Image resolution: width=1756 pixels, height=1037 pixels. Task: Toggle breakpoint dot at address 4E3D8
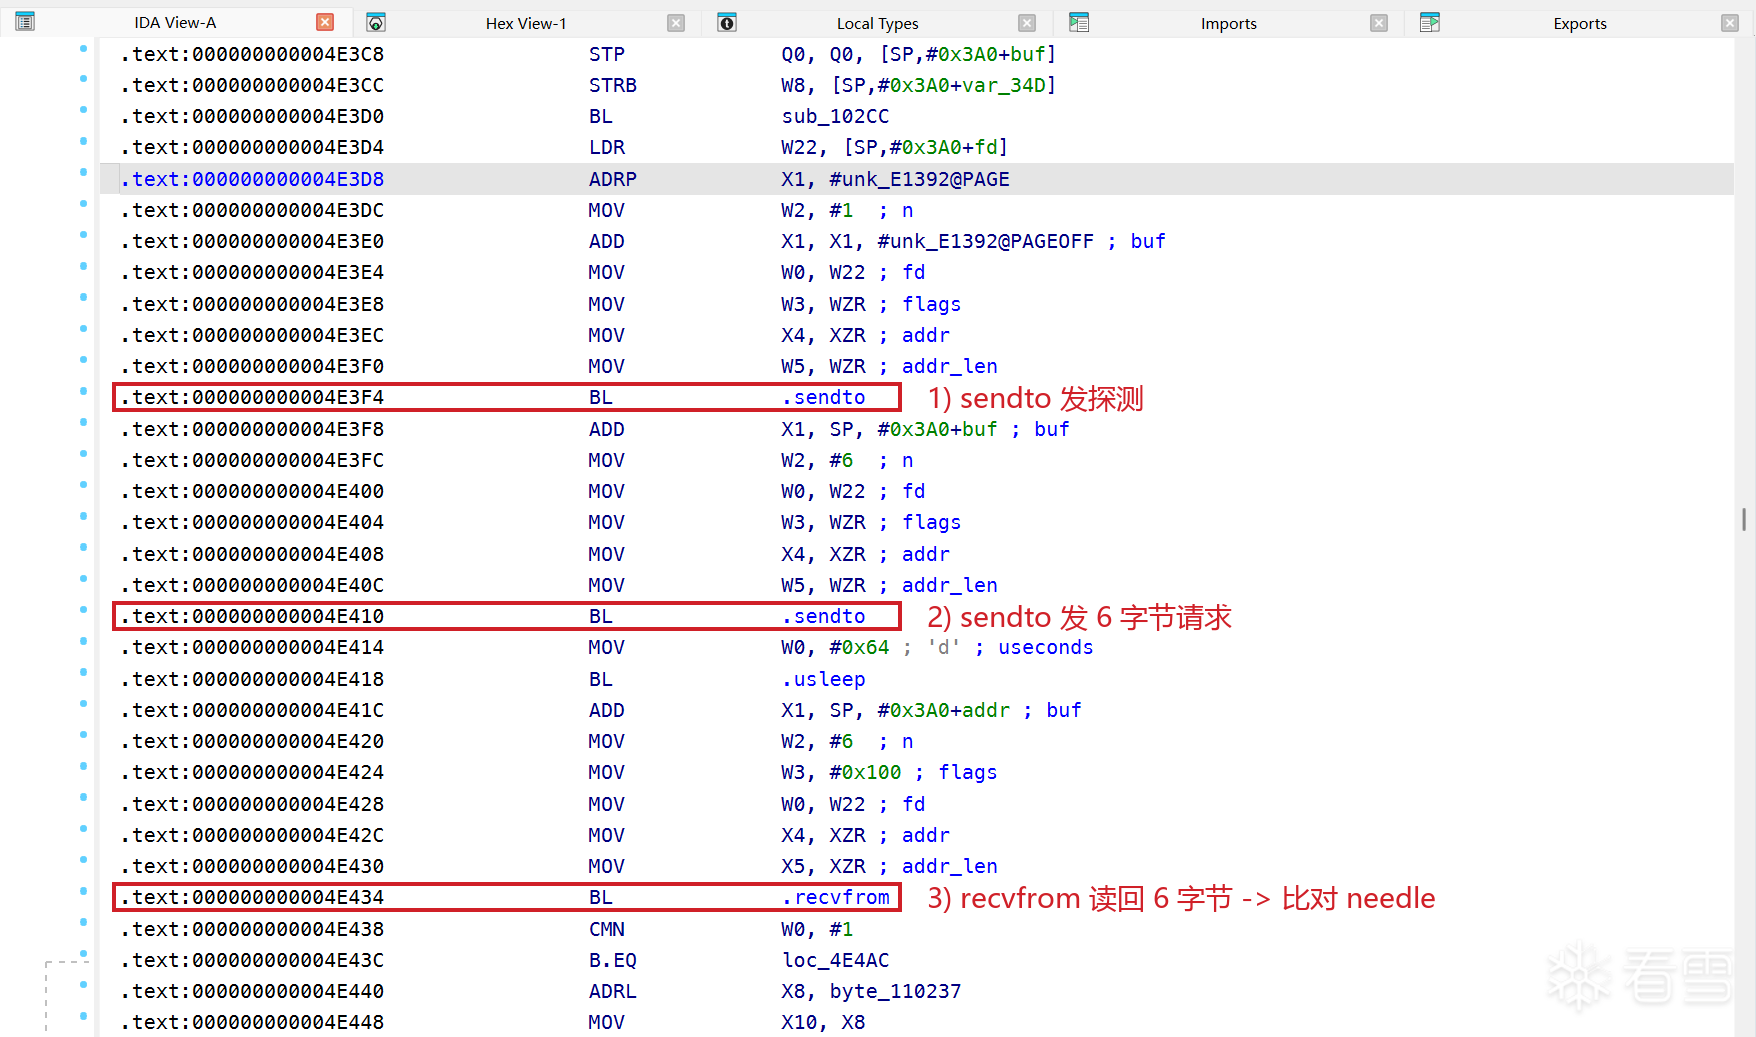83,173
